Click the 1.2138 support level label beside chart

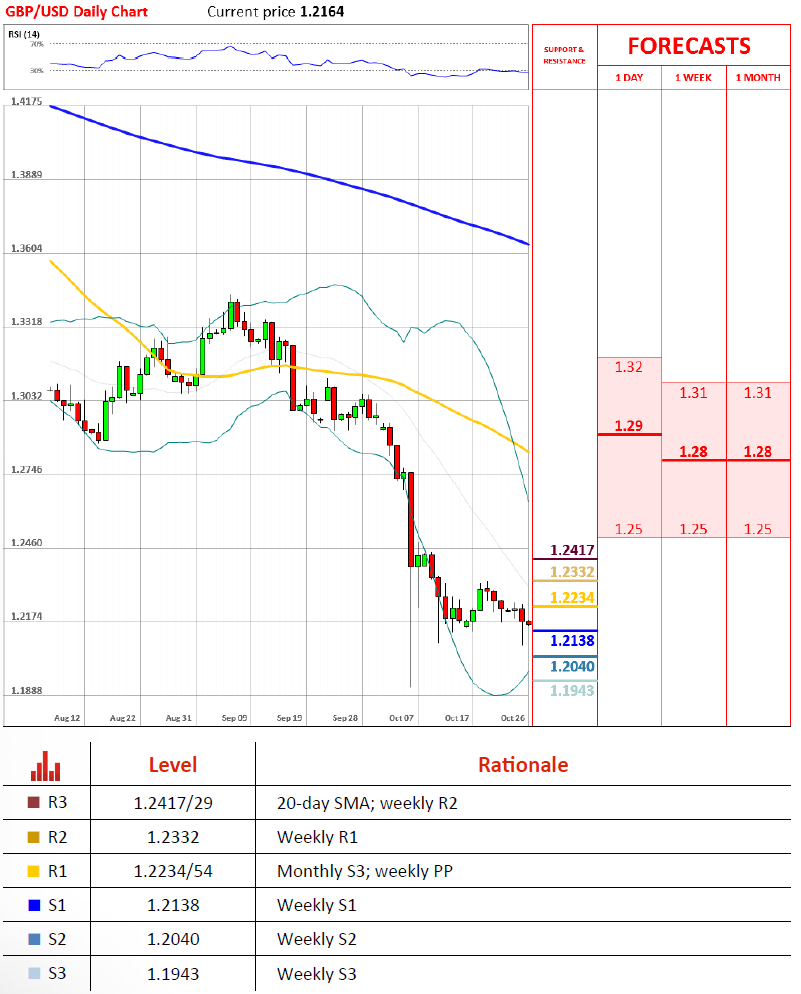pyautogui.click(x=572, y=641)
